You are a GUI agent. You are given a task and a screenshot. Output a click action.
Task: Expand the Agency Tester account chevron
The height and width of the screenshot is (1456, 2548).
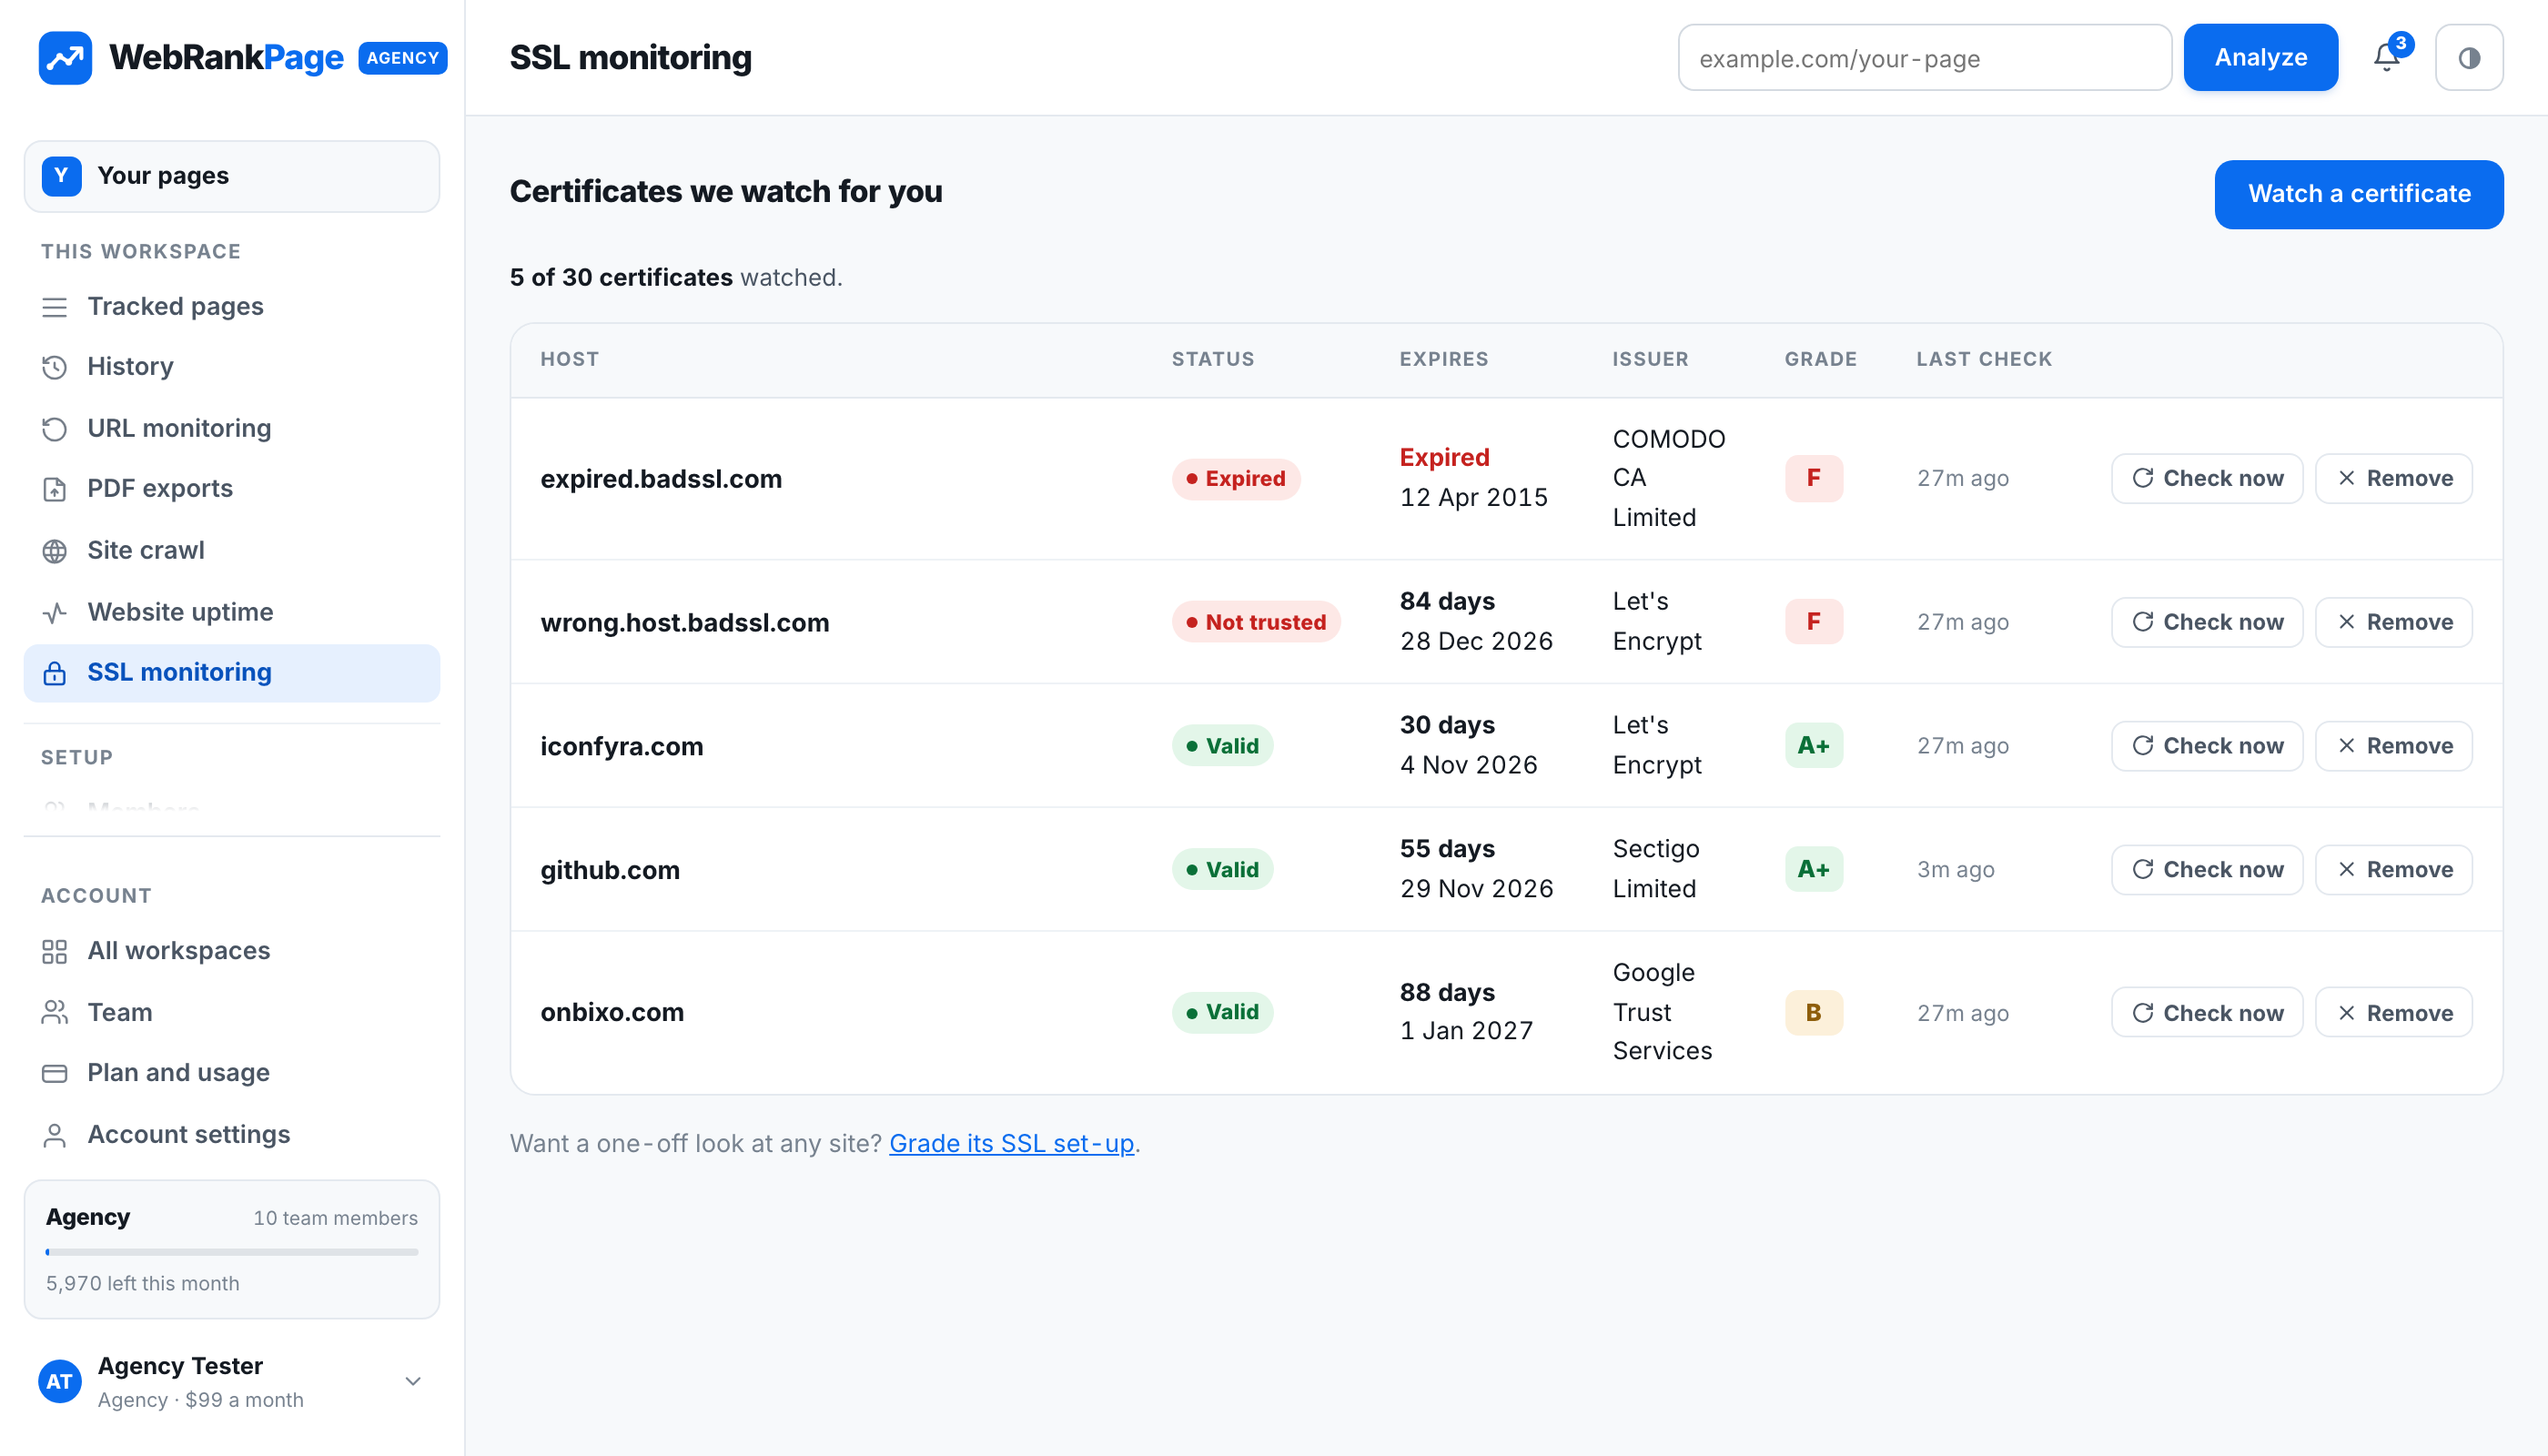pyautogui.click(x=413, y=1381)
